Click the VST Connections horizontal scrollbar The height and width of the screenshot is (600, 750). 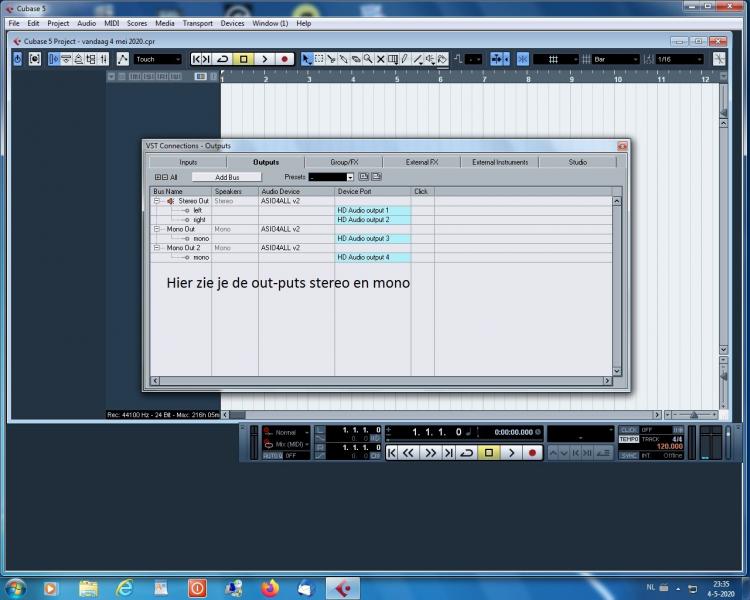tap(381, 381)
